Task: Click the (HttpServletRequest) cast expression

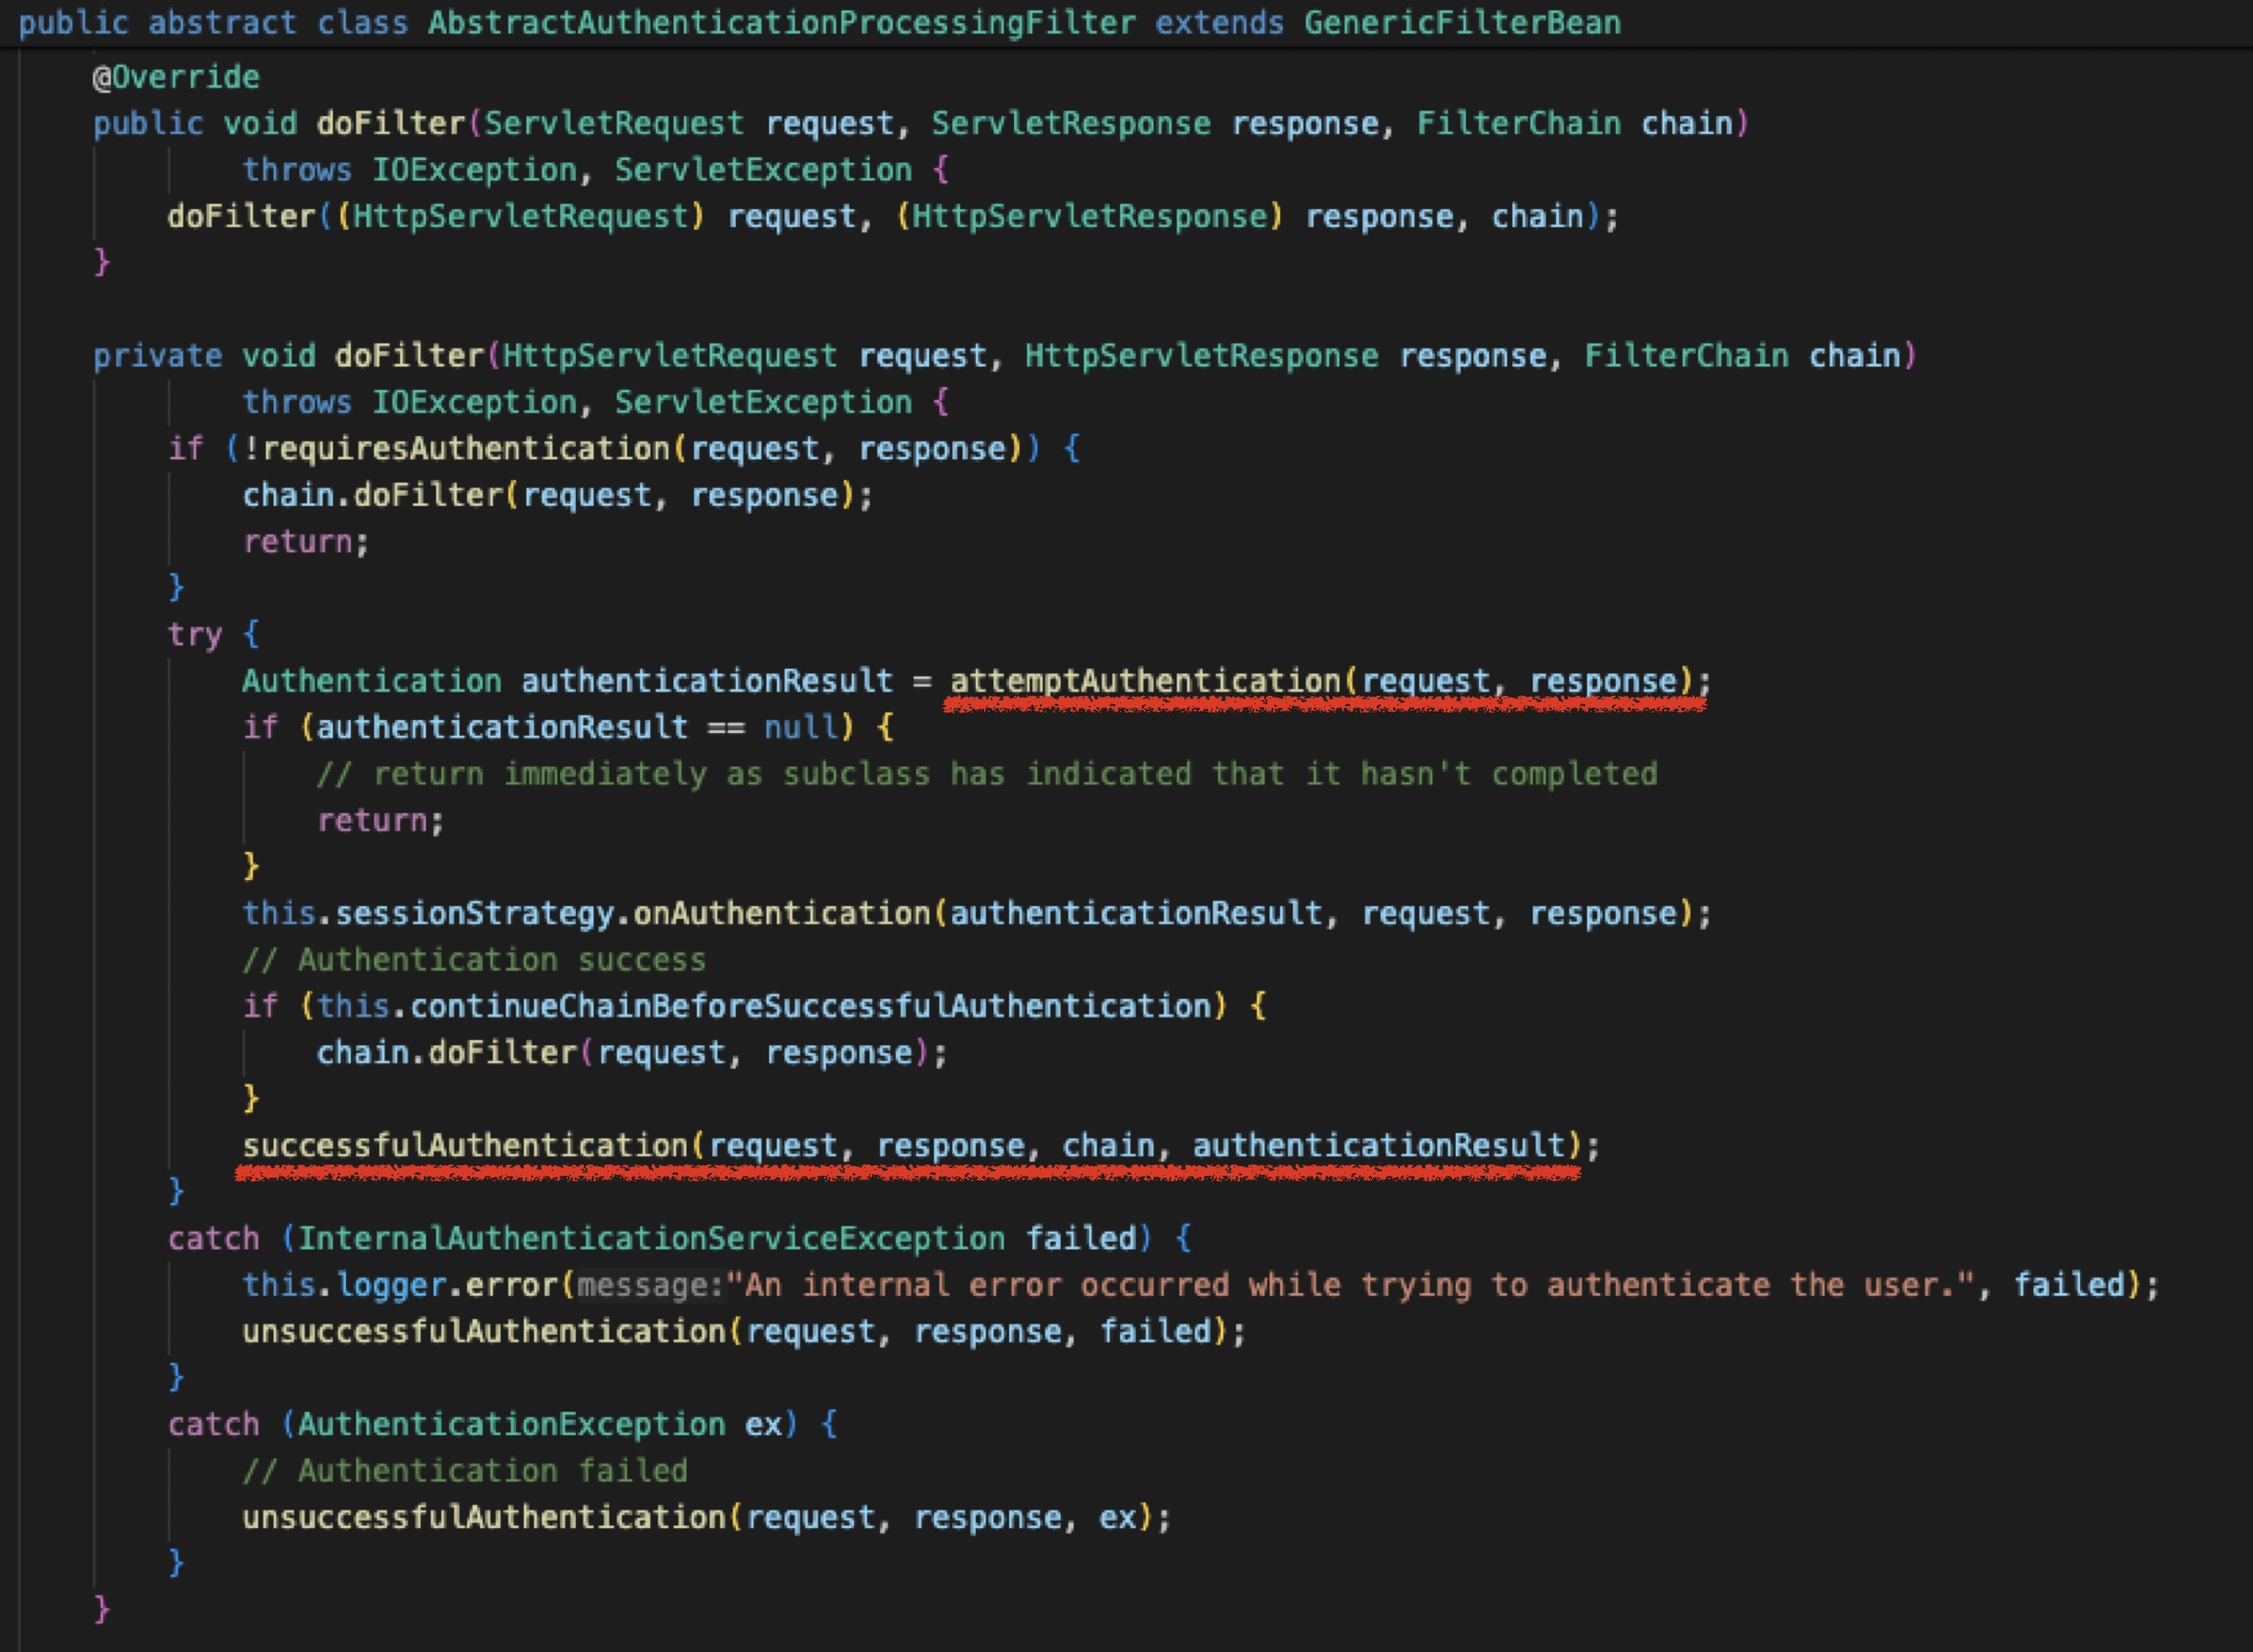Action: point(521,216)
